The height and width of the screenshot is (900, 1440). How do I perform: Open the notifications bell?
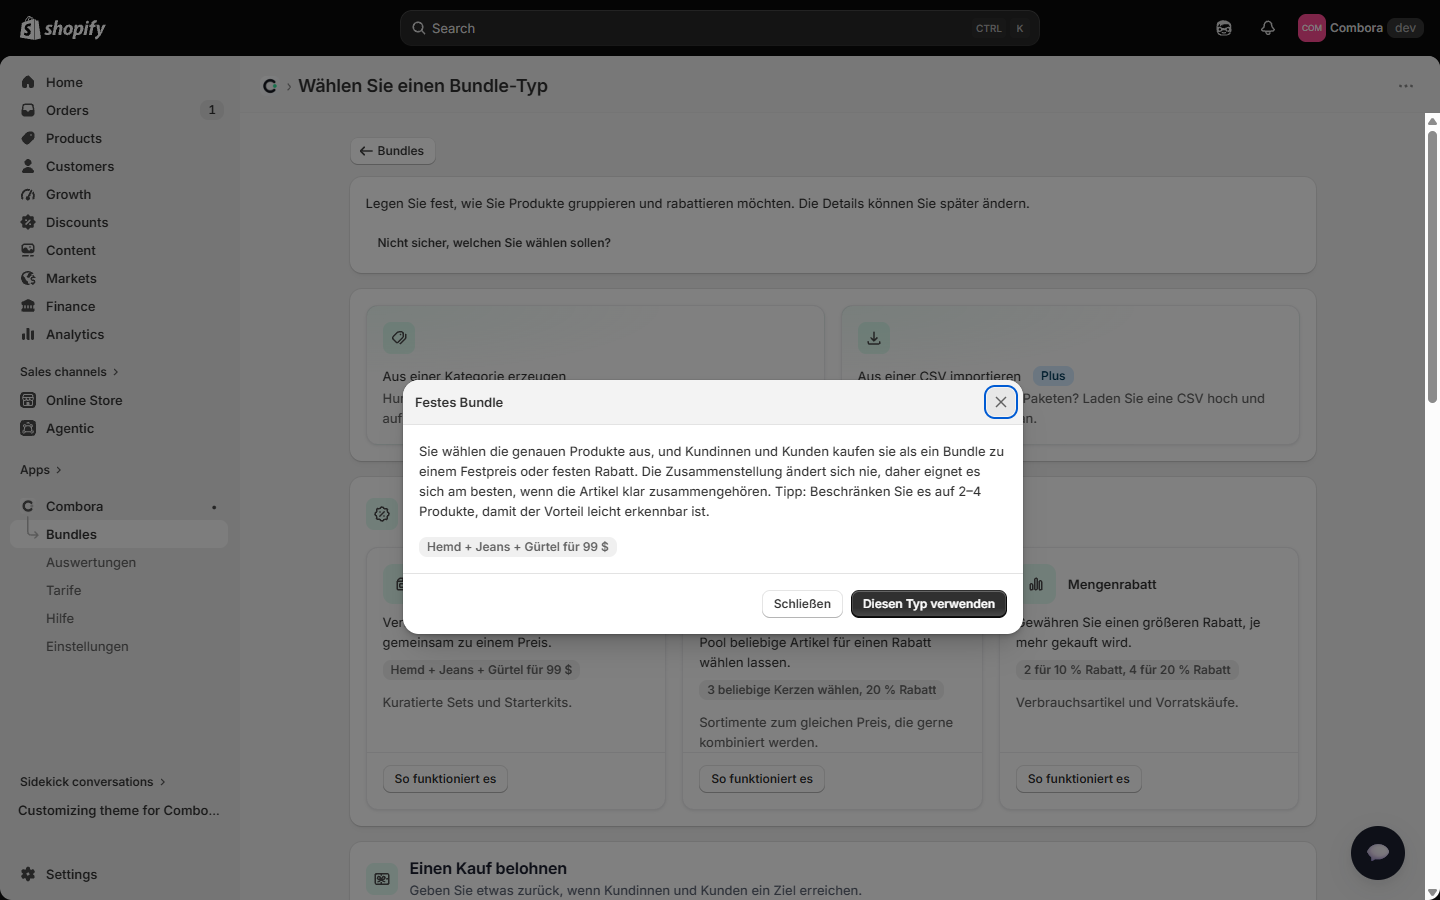point(1268,28)
